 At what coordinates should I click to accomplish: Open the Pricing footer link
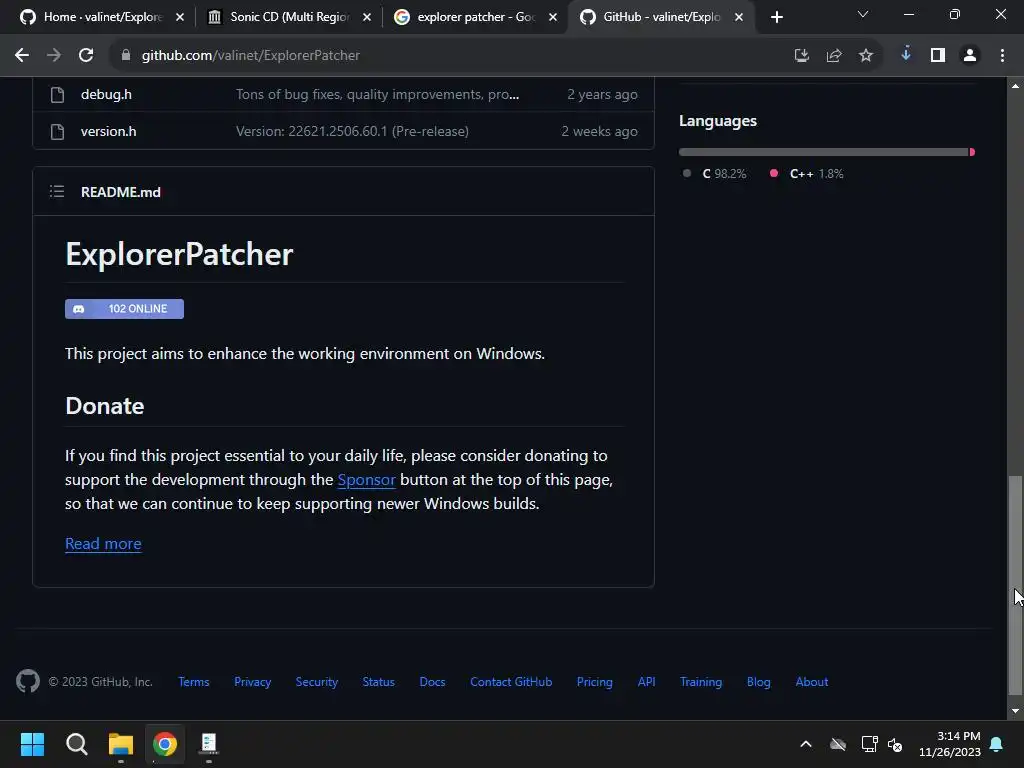(595, 682)
